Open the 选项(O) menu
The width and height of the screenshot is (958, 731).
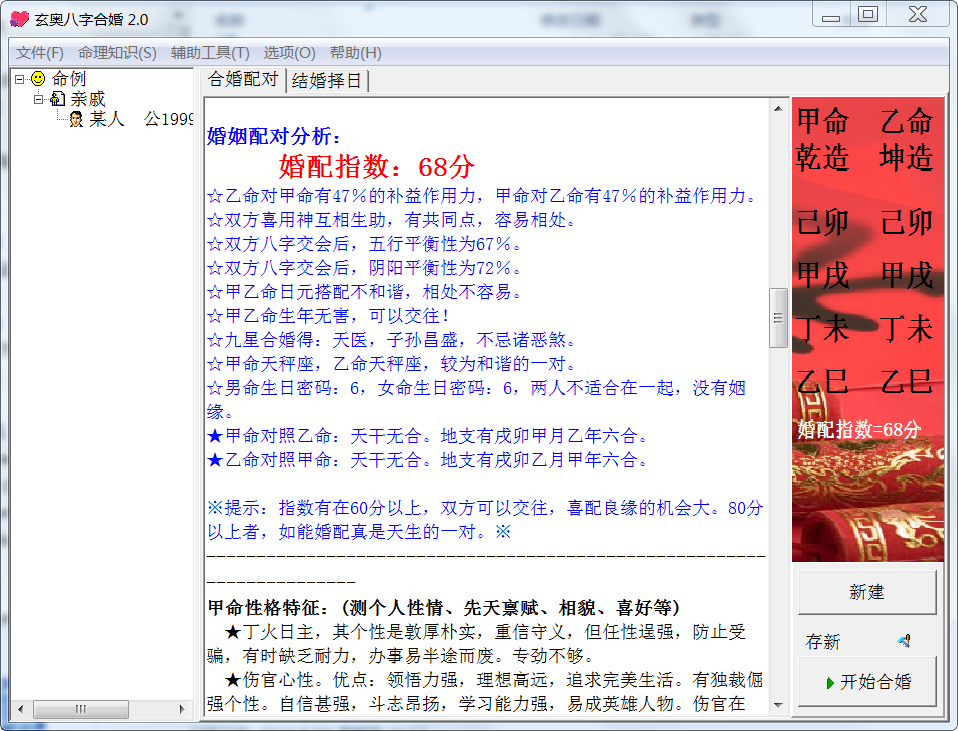pyautogui.click(x=290, y=53)
